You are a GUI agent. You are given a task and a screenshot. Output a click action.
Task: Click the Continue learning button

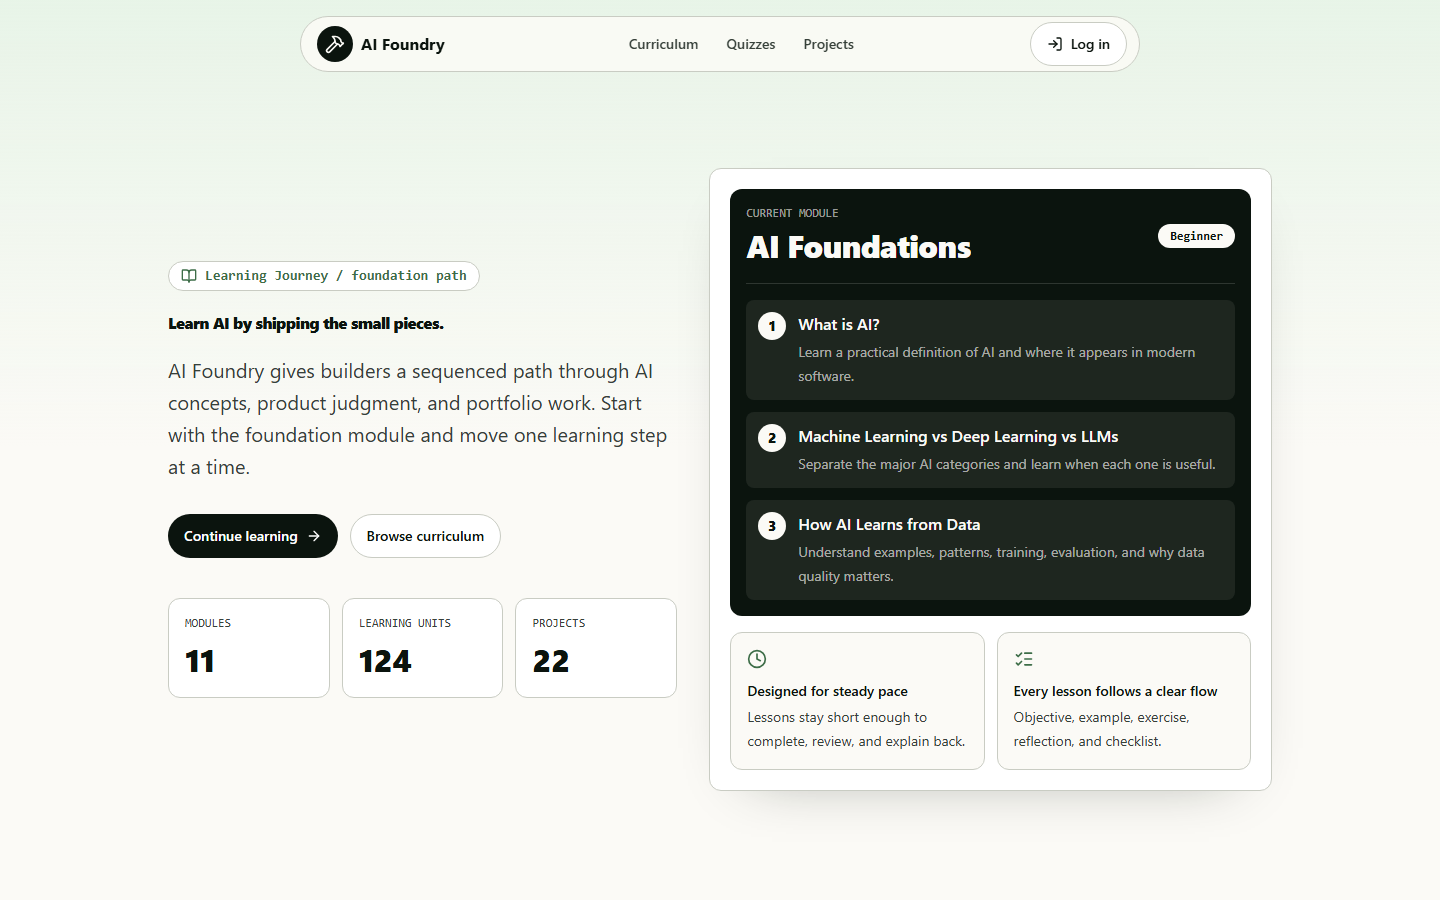[x=253, y=536]
